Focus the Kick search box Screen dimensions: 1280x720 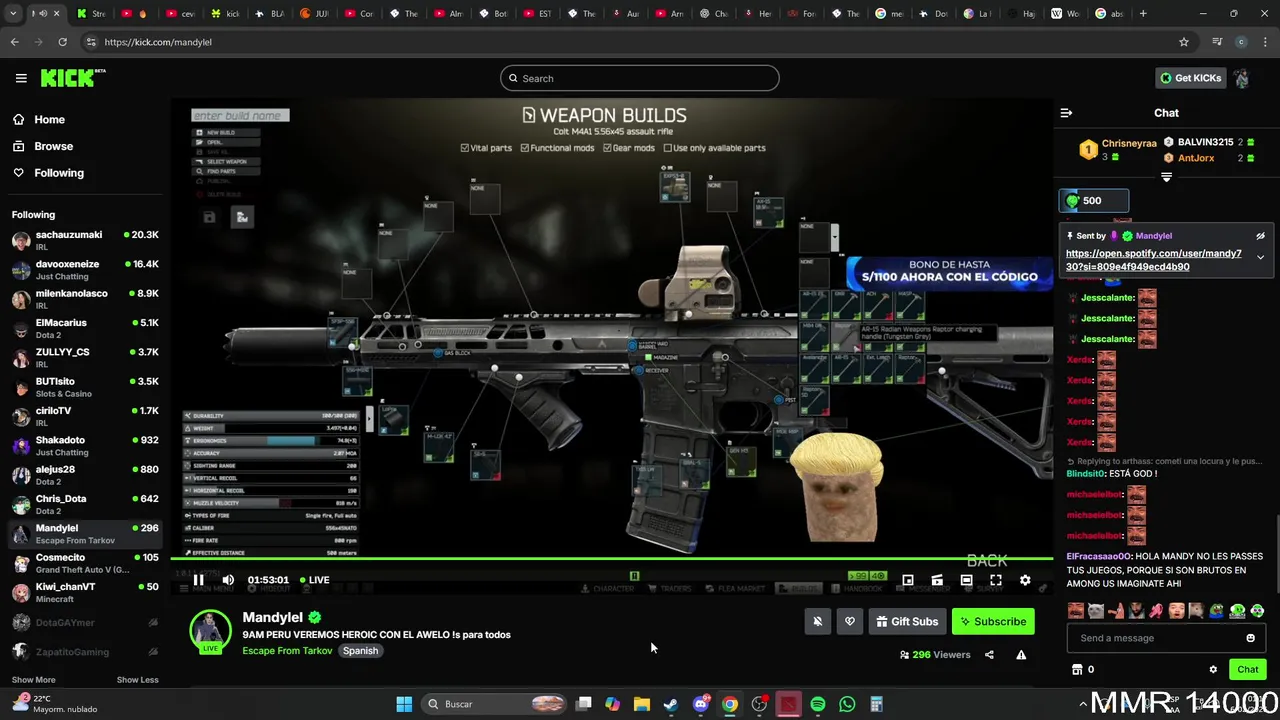(x=640, y=78)
